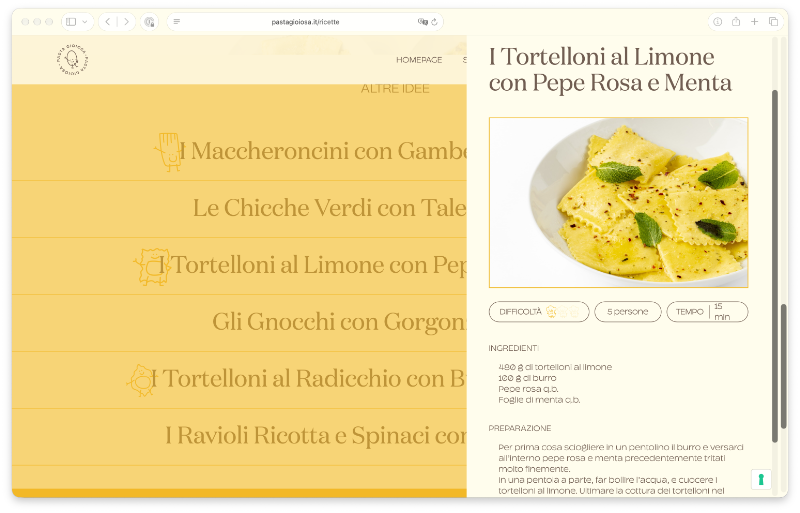Click the TEMPO 15 min badge
The width and height of the screenshot is (800, 513).
tap(707, 312)
